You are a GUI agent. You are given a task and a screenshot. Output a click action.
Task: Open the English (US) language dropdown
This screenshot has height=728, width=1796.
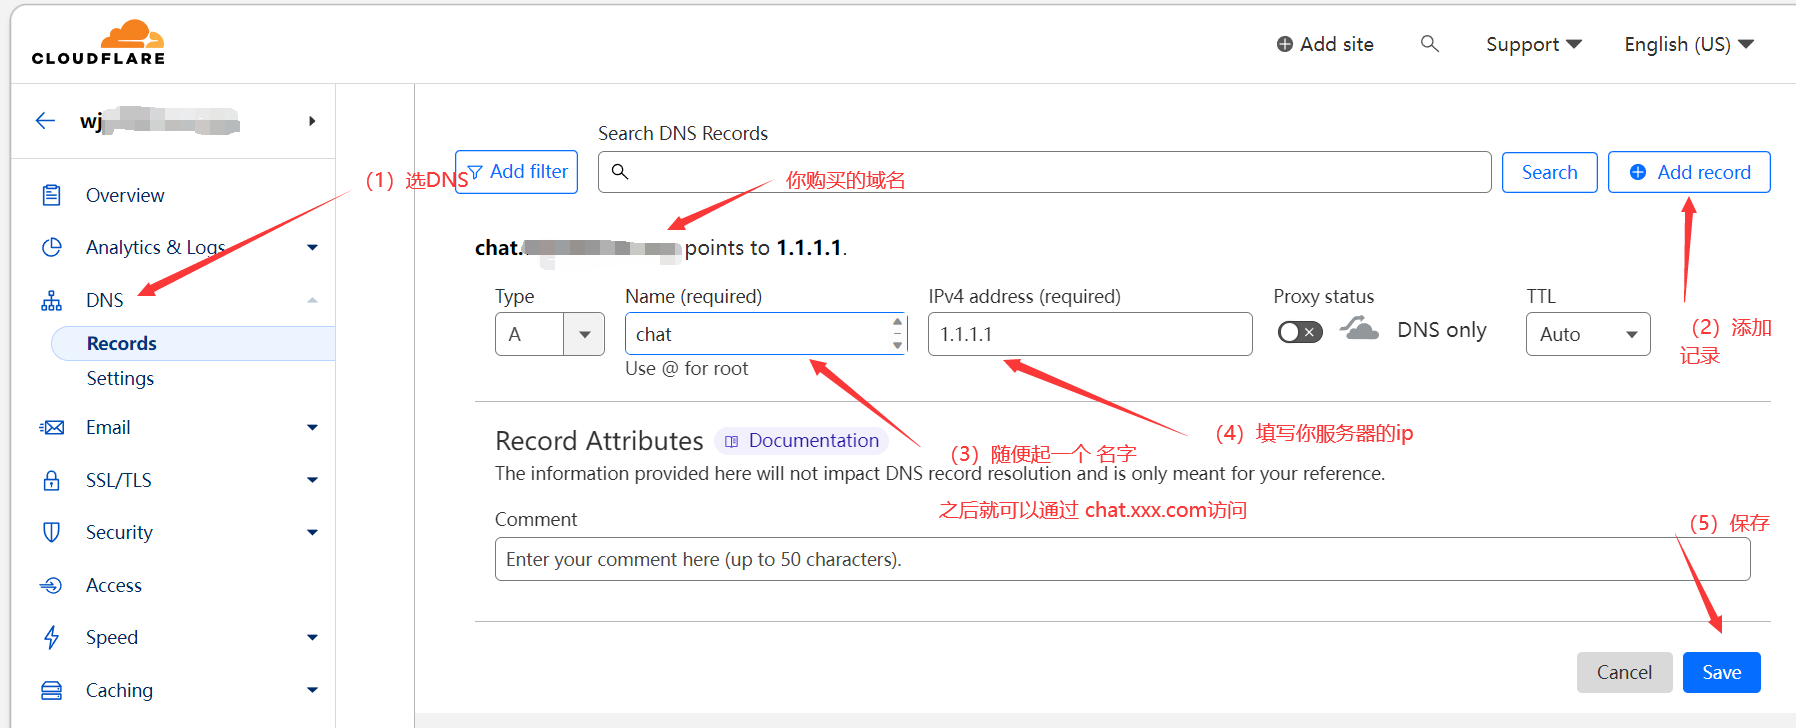point(1689,44)
